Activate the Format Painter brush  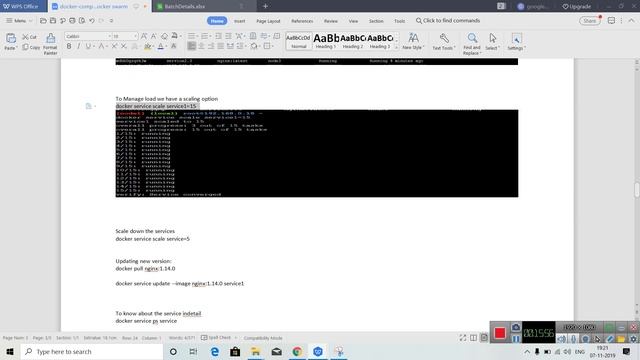[50, 39]
